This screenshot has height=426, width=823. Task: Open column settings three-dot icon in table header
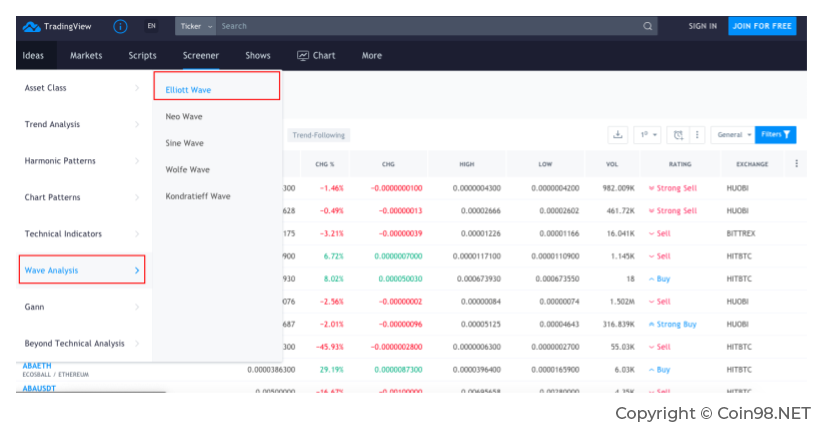796,164
